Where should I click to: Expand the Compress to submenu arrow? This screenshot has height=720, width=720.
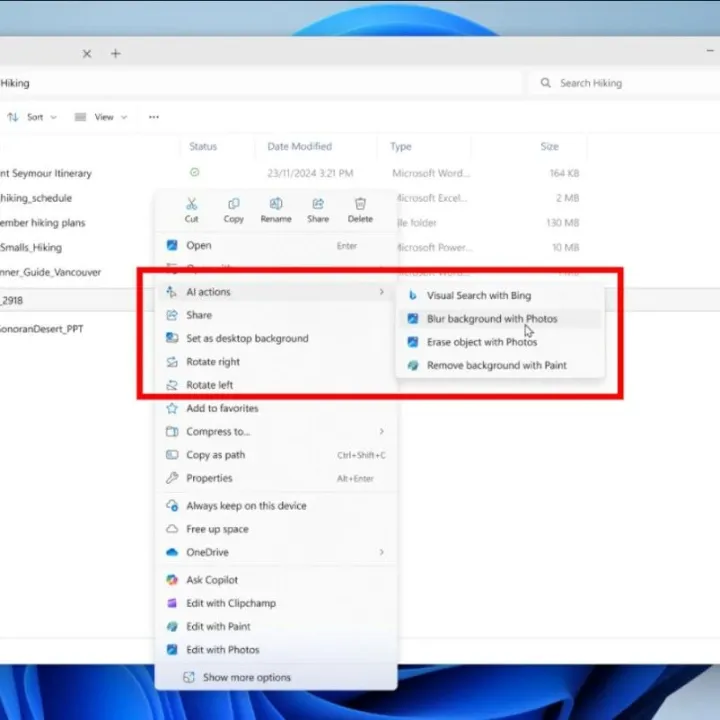(382, 431)
